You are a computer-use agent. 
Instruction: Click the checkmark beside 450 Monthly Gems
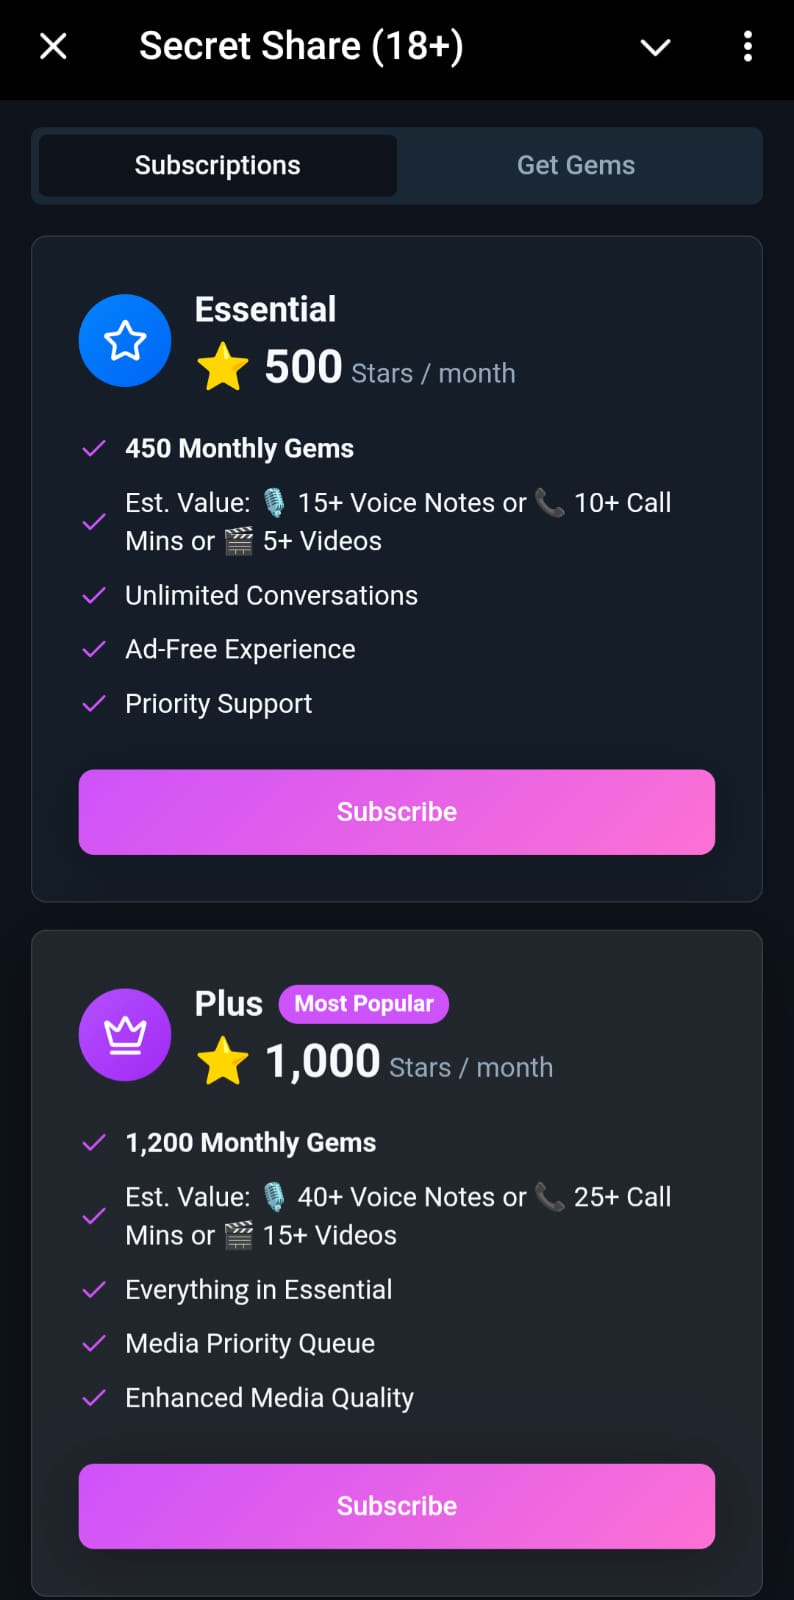[x=94, y=449]
